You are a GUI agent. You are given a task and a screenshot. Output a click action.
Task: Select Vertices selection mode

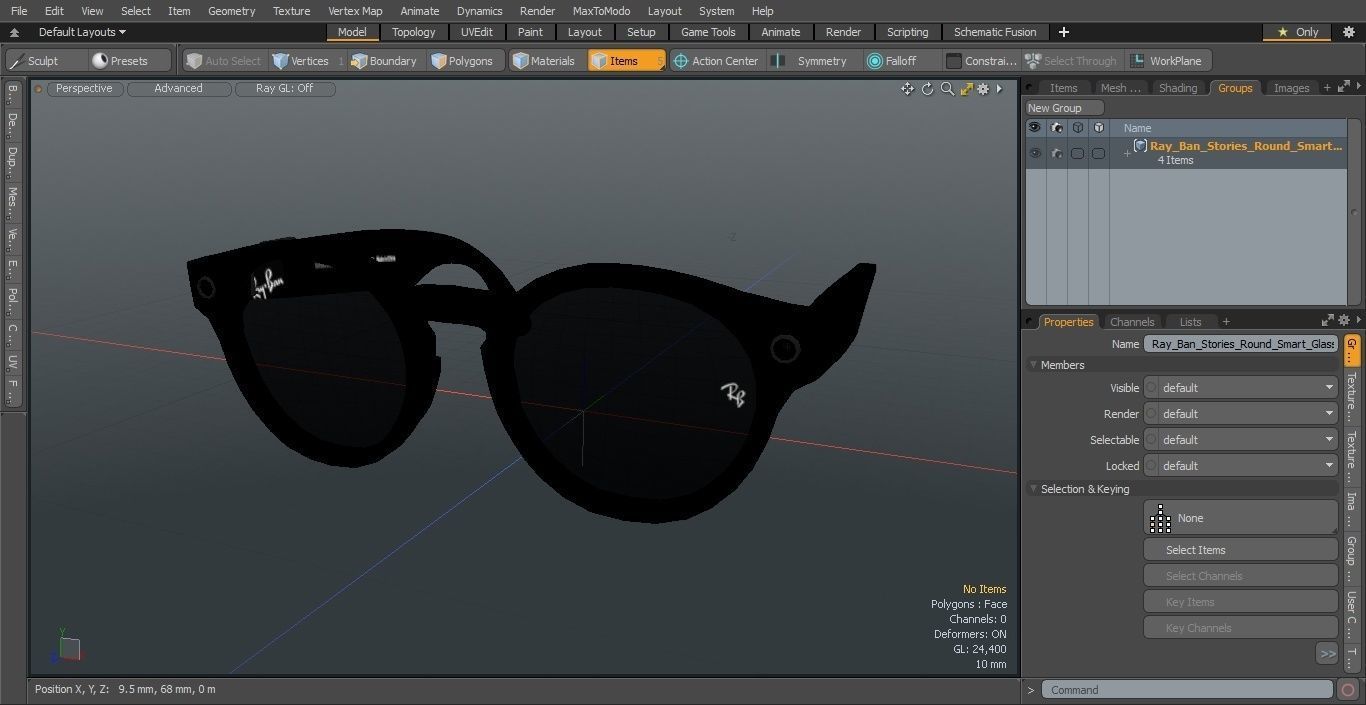click(300, 61)
